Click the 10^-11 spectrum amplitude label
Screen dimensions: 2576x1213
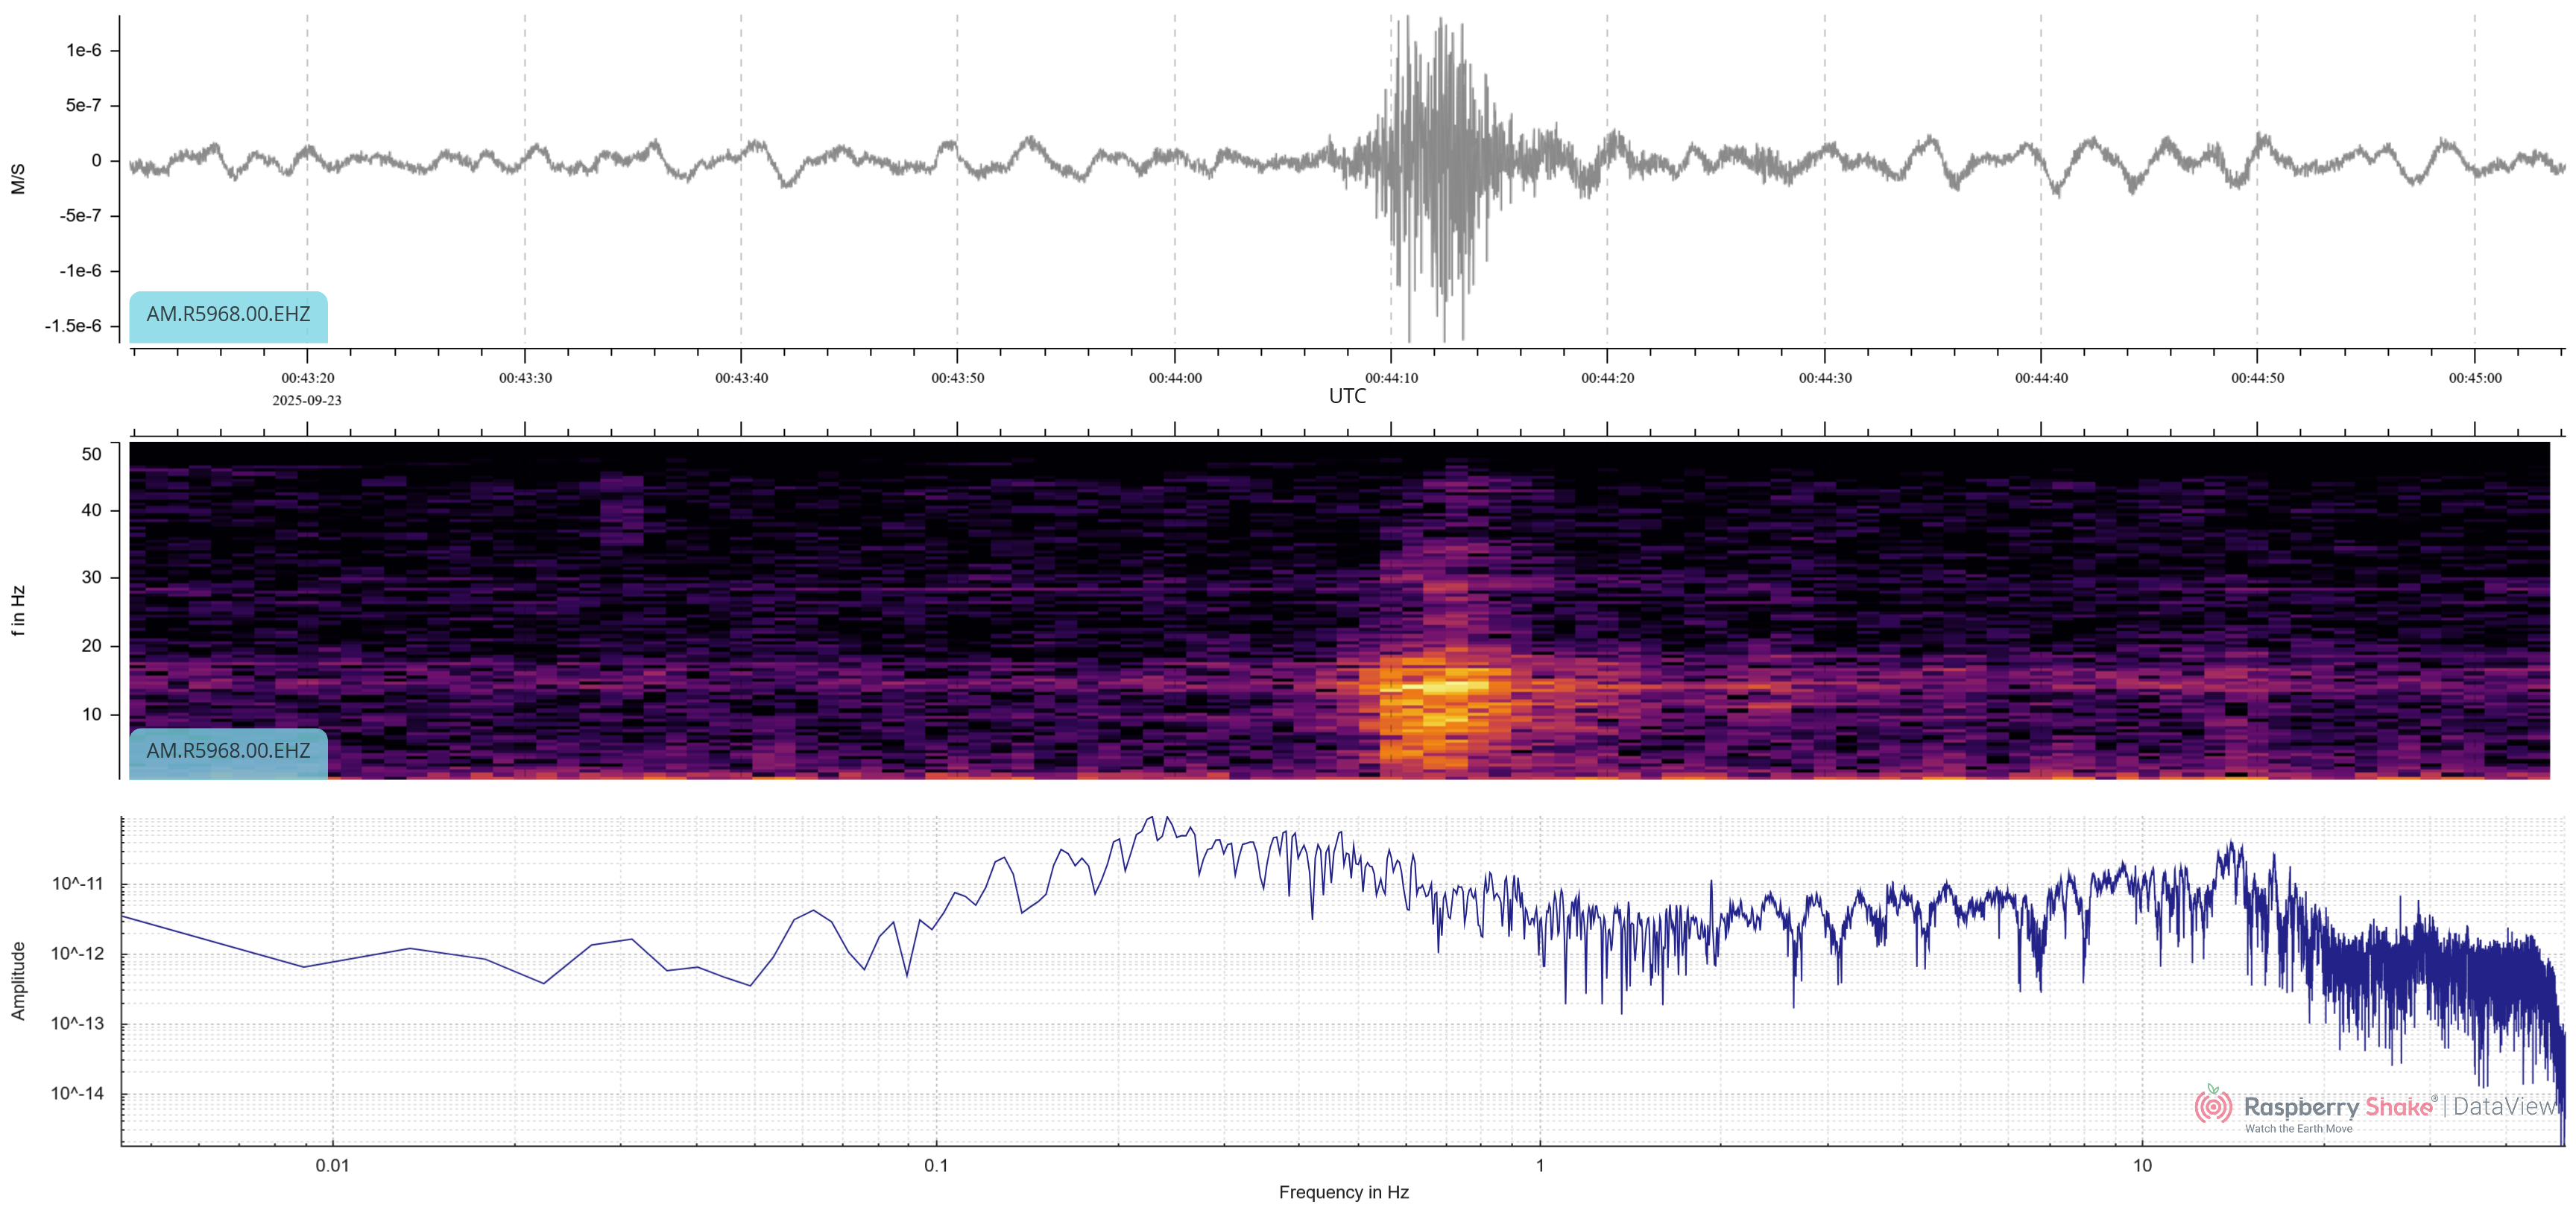[77, 884]
